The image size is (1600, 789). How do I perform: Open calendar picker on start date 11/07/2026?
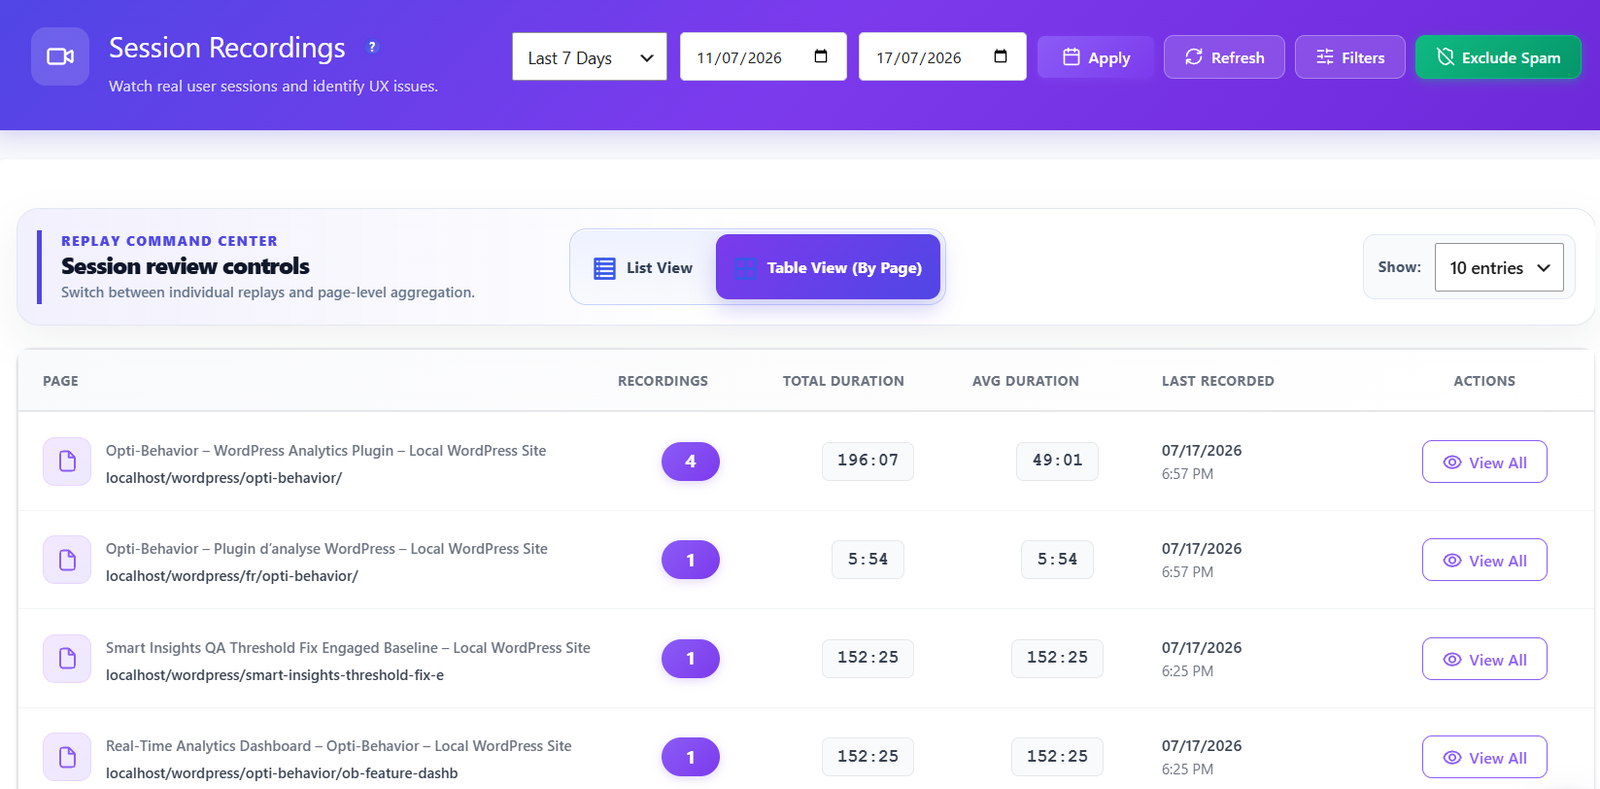coord(821,56)
